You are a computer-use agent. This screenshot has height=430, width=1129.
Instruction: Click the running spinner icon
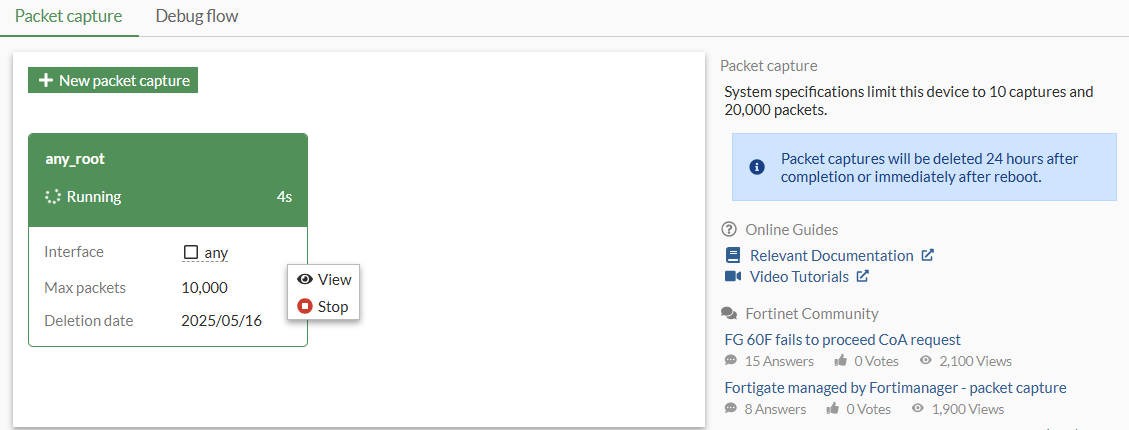pos(53,197)
